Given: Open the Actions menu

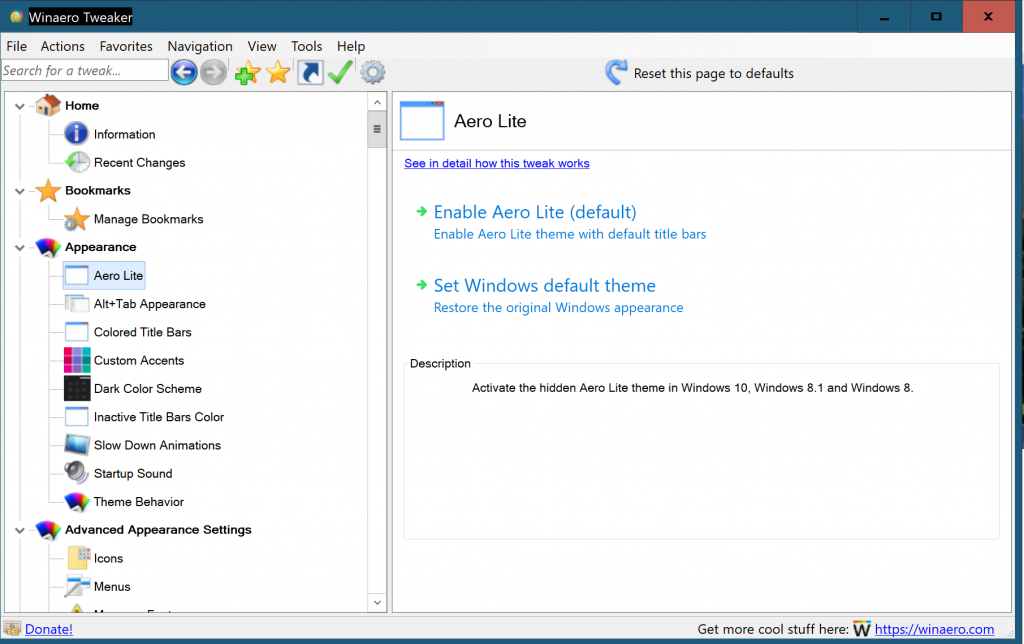Looking at the screenshot, I should tap(63, 46).
